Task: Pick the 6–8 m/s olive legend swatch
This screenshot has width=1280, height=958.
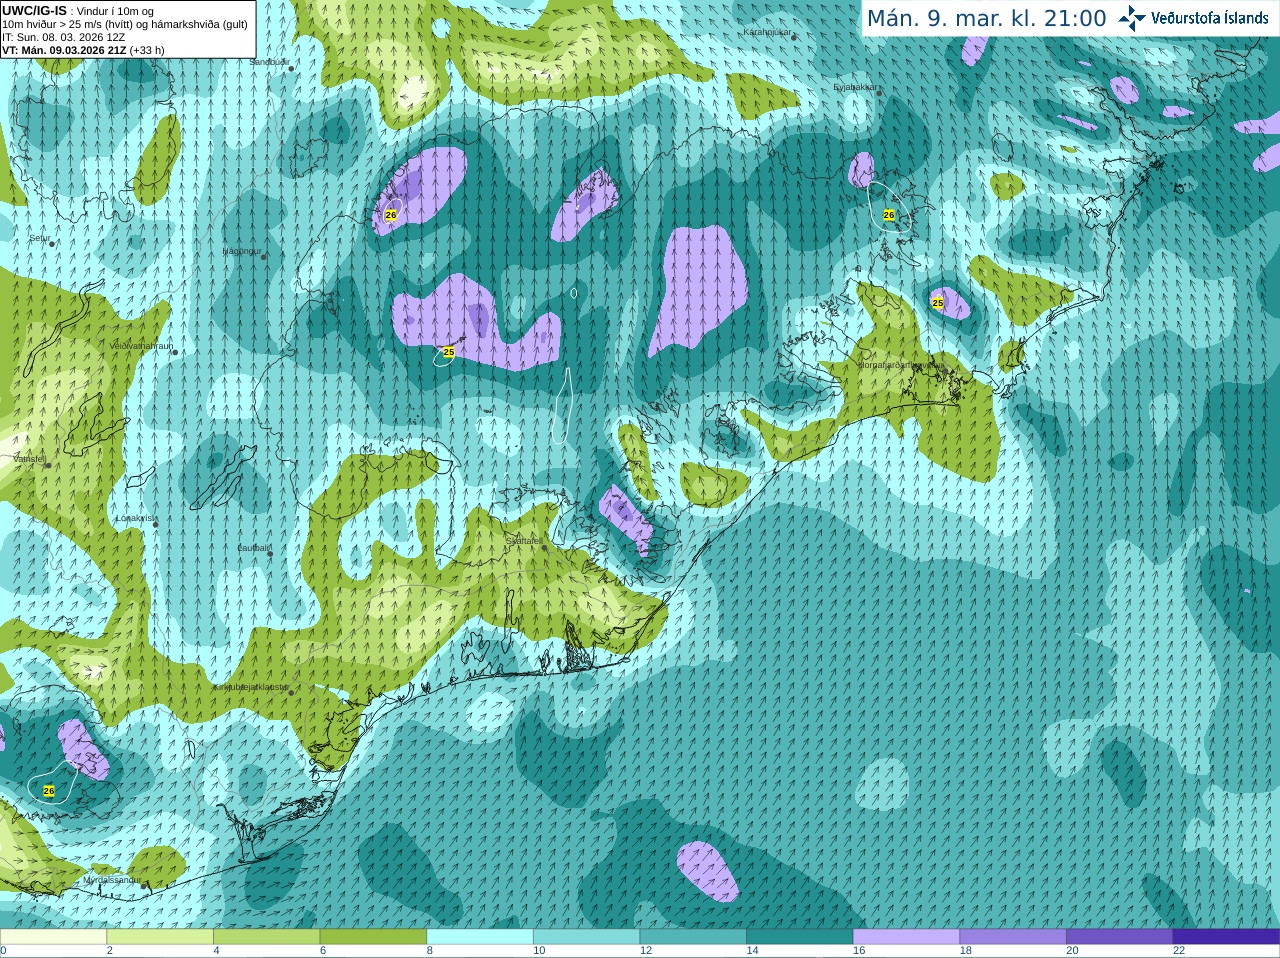Action: (373, 937)
